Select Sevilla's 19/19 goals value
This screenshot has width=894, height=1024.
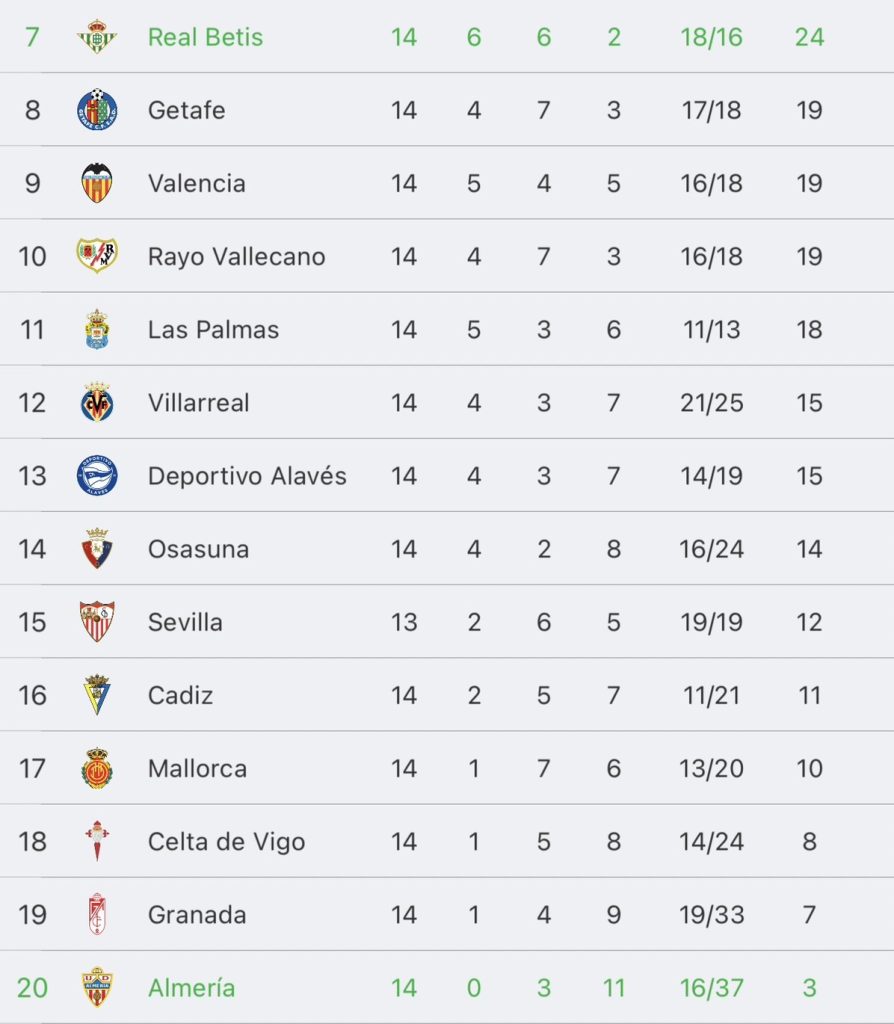[711, 622]
